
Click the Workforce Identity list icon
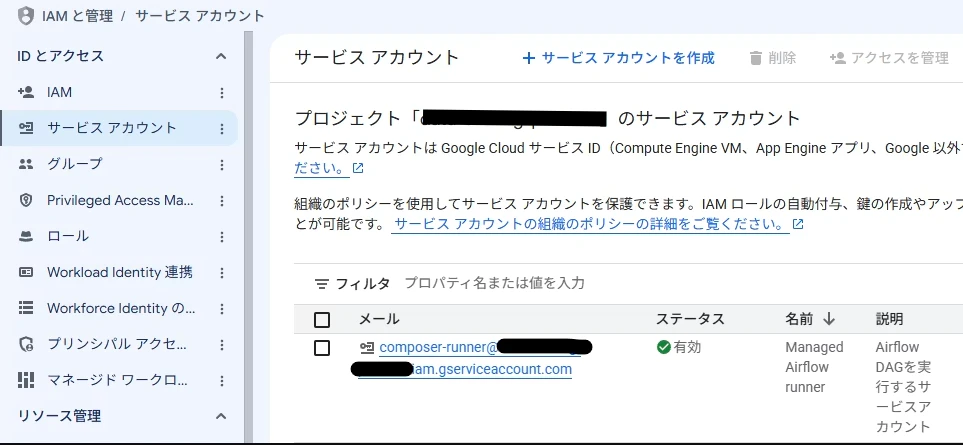26,308
